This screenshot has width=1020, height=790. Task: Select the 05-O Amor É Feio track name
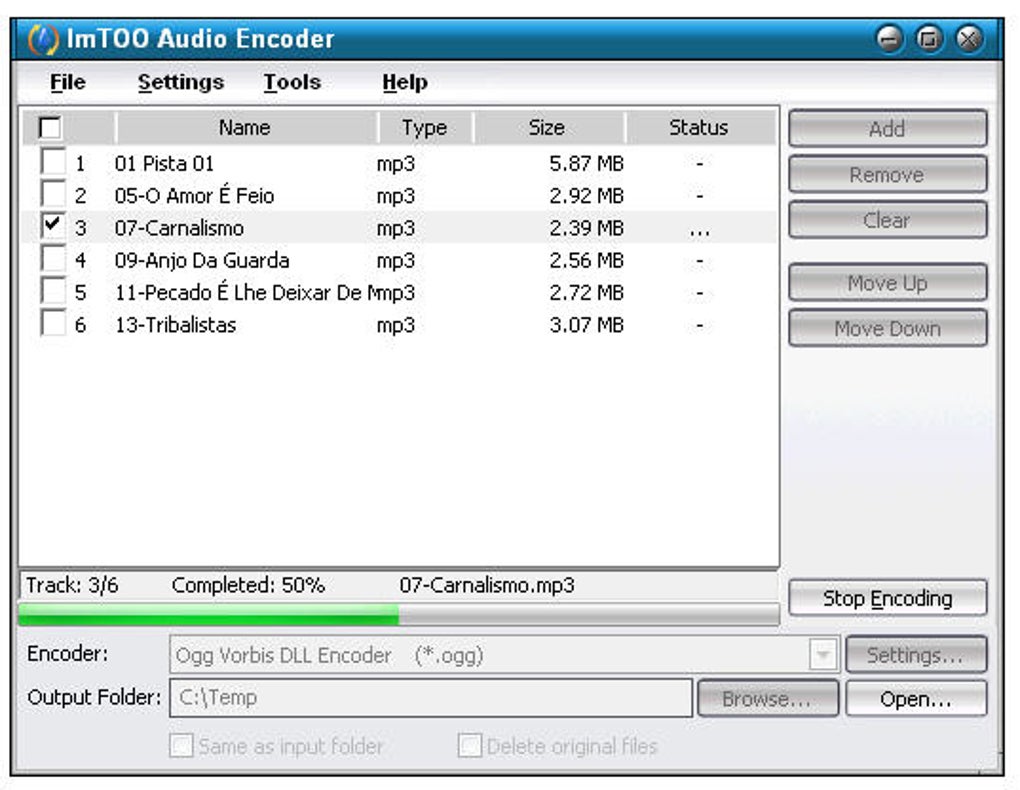(x=194, y=195)
